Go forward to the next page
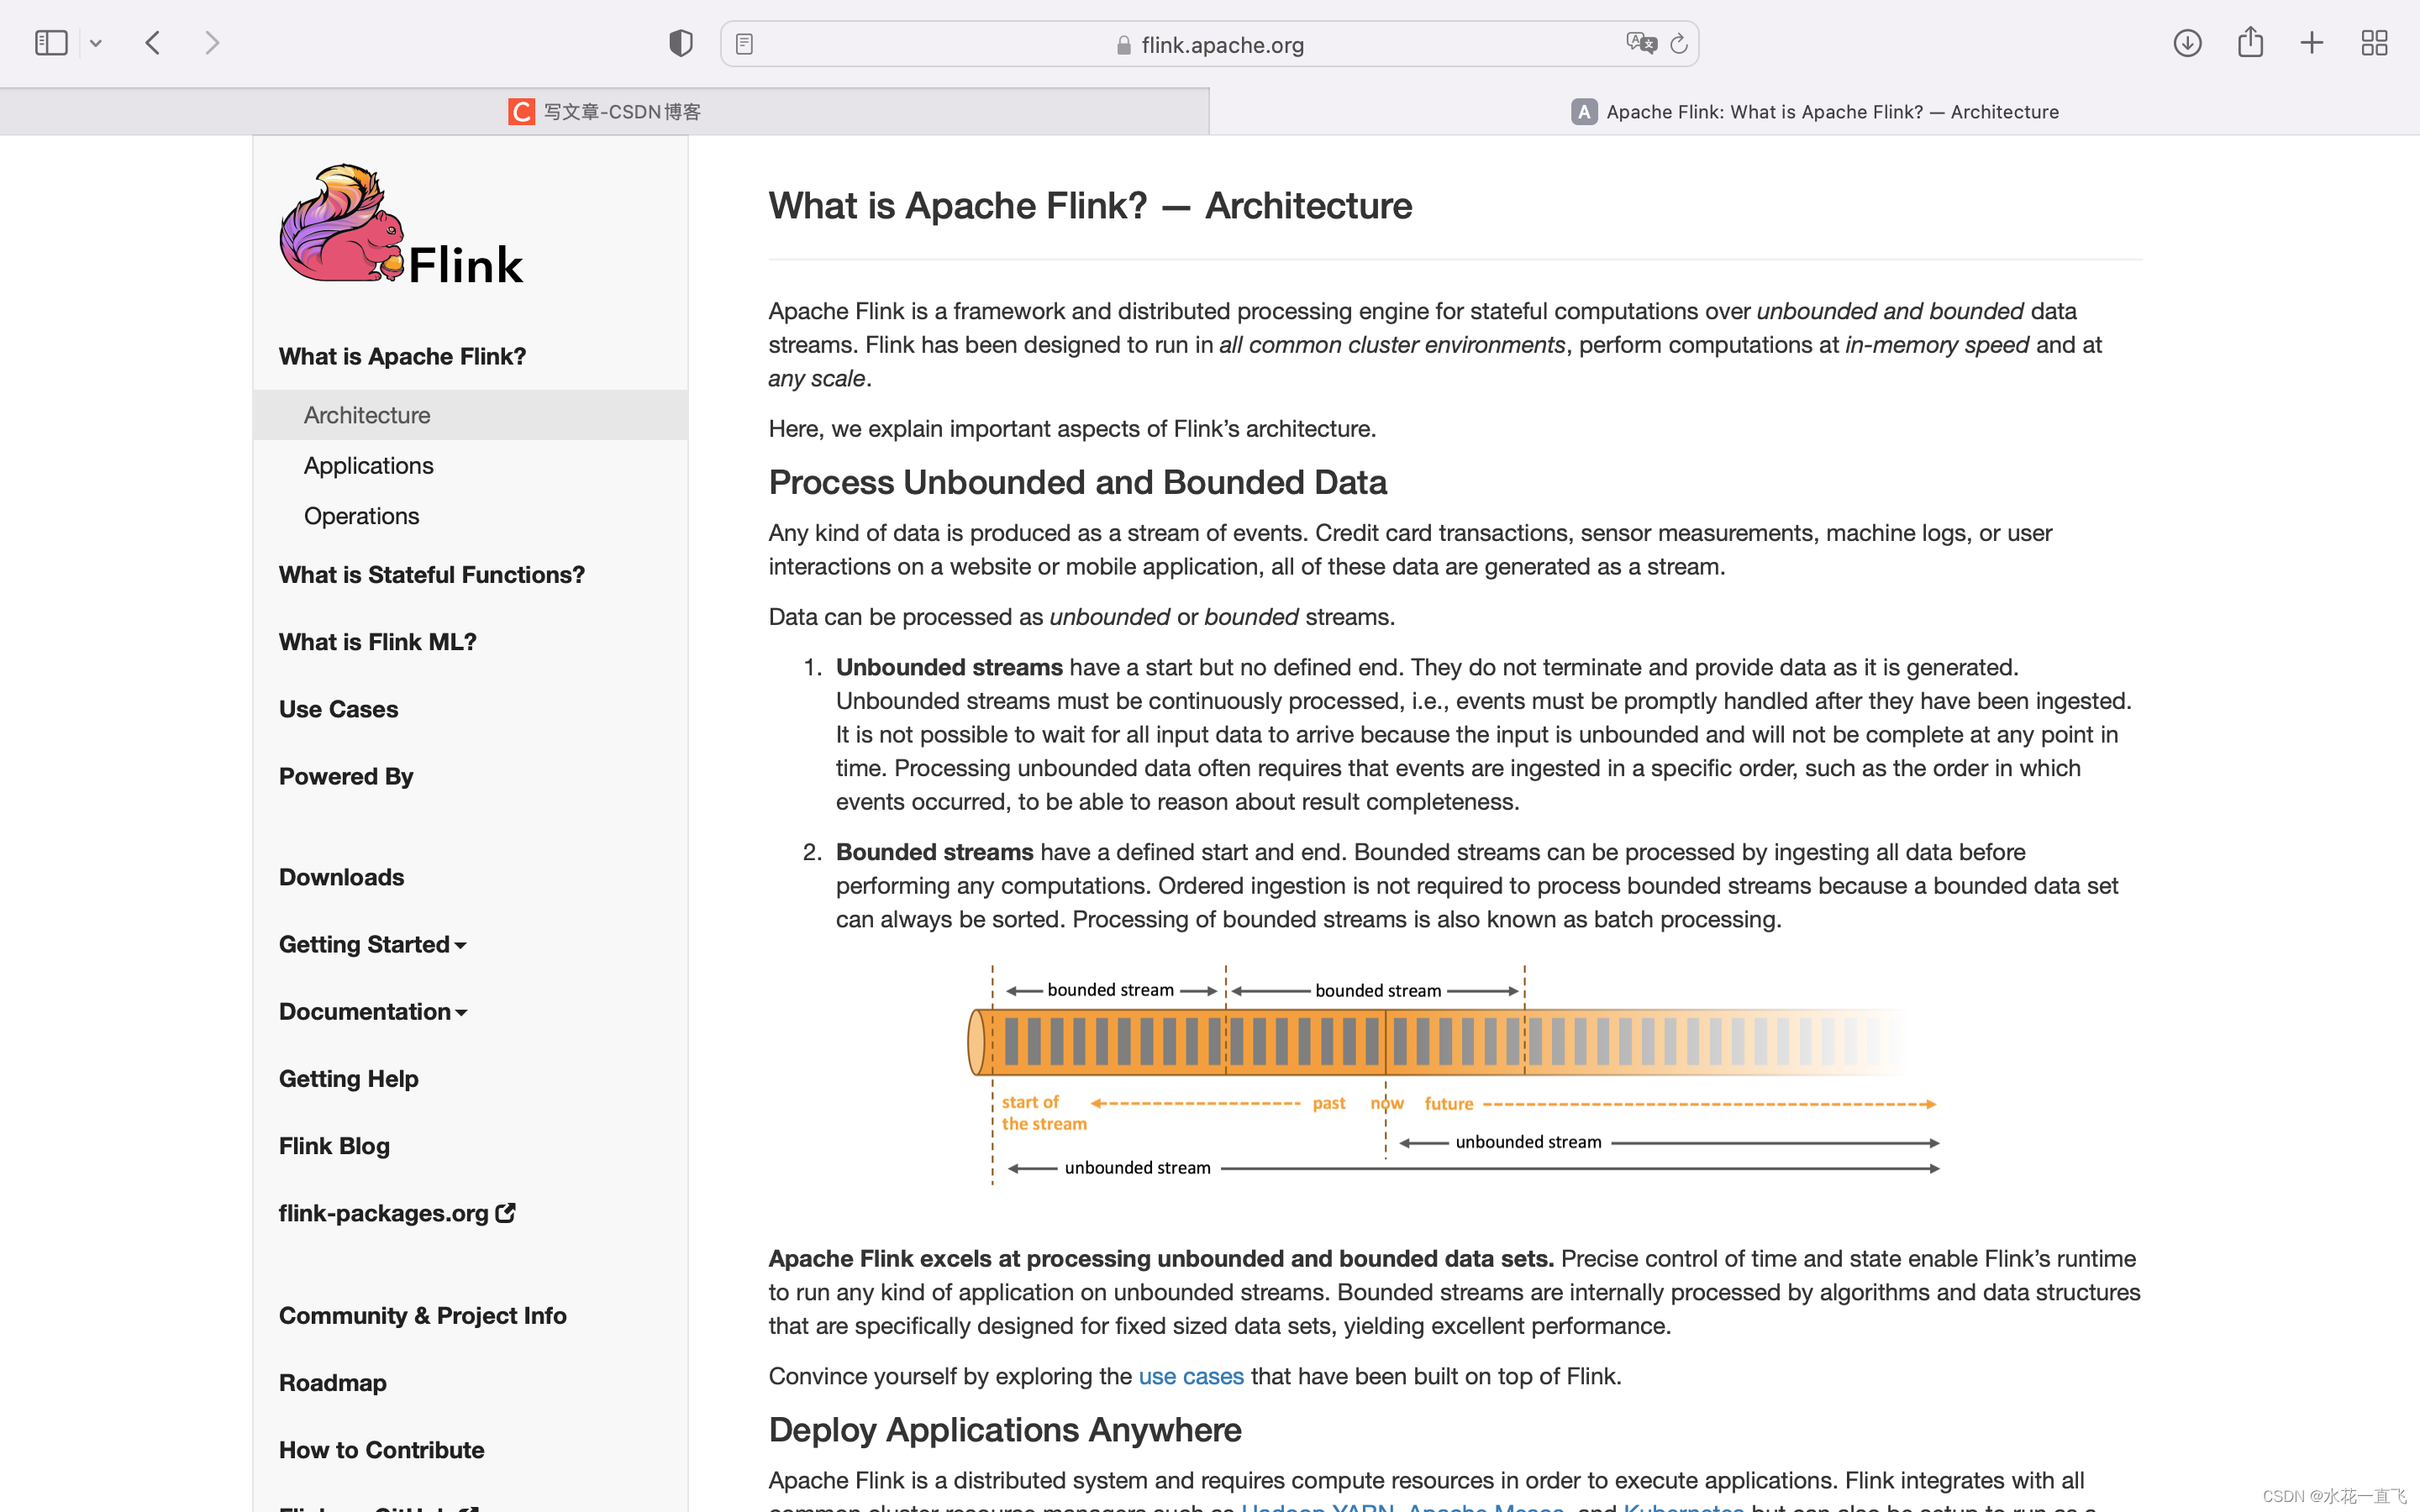Viewport: 2420px width, 1512px height. click(211, 43)
